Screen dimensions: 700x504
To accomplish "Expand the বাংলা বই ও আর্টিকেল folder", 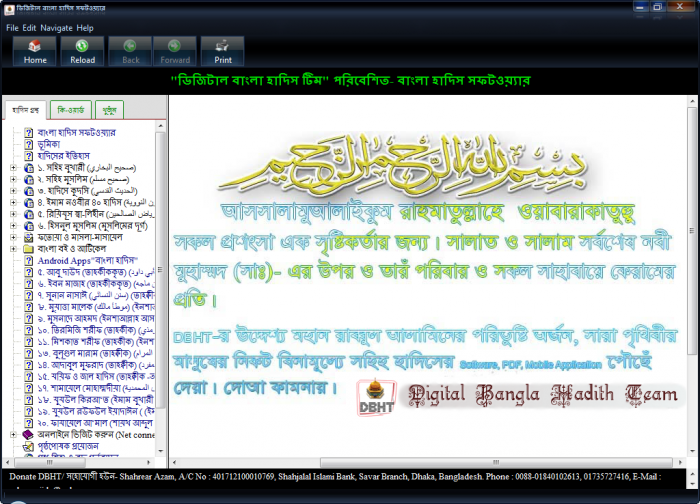I will (x=13, y=249).
